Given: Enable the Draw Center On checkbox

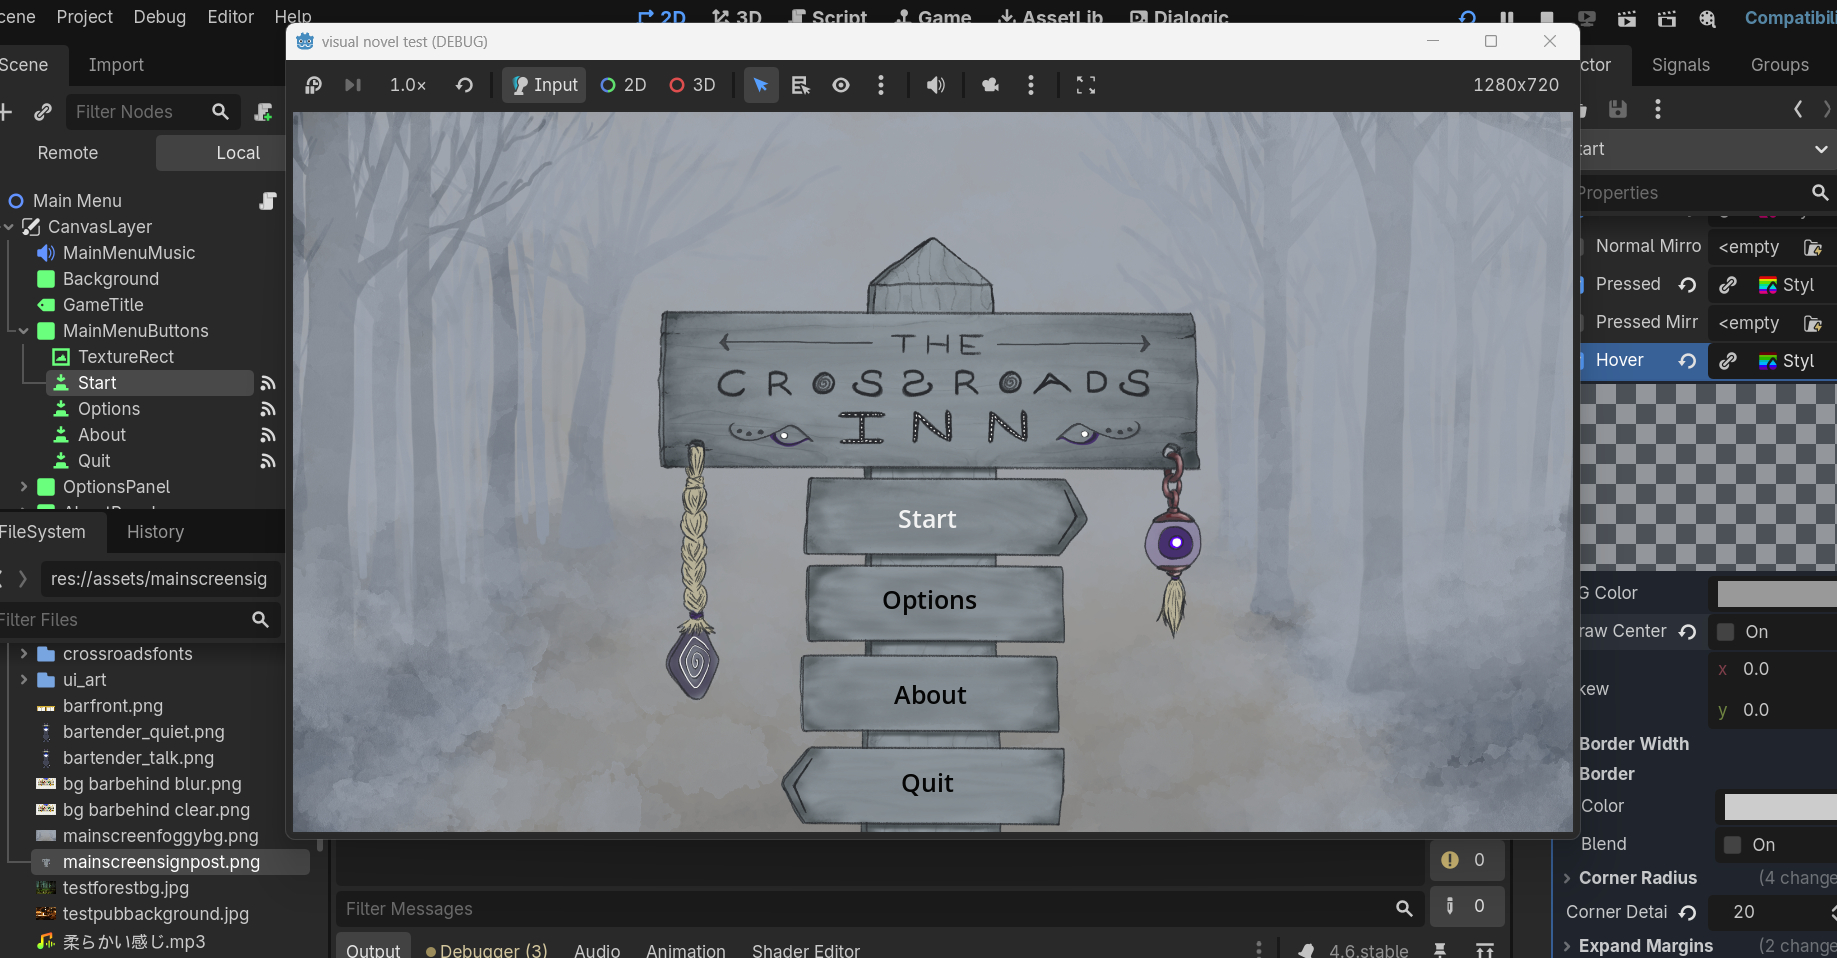Looking at the screenshot, I should tap(1725, 632).
